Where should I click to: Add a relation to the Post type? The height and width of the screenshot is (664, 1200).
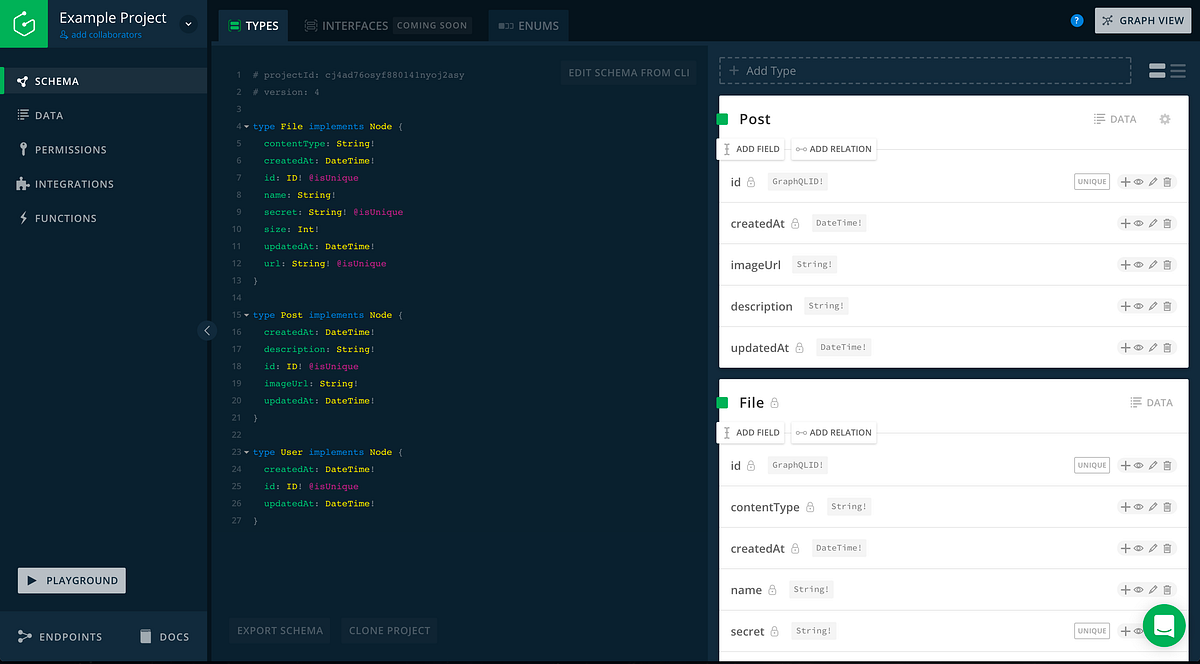click(833, 148)
